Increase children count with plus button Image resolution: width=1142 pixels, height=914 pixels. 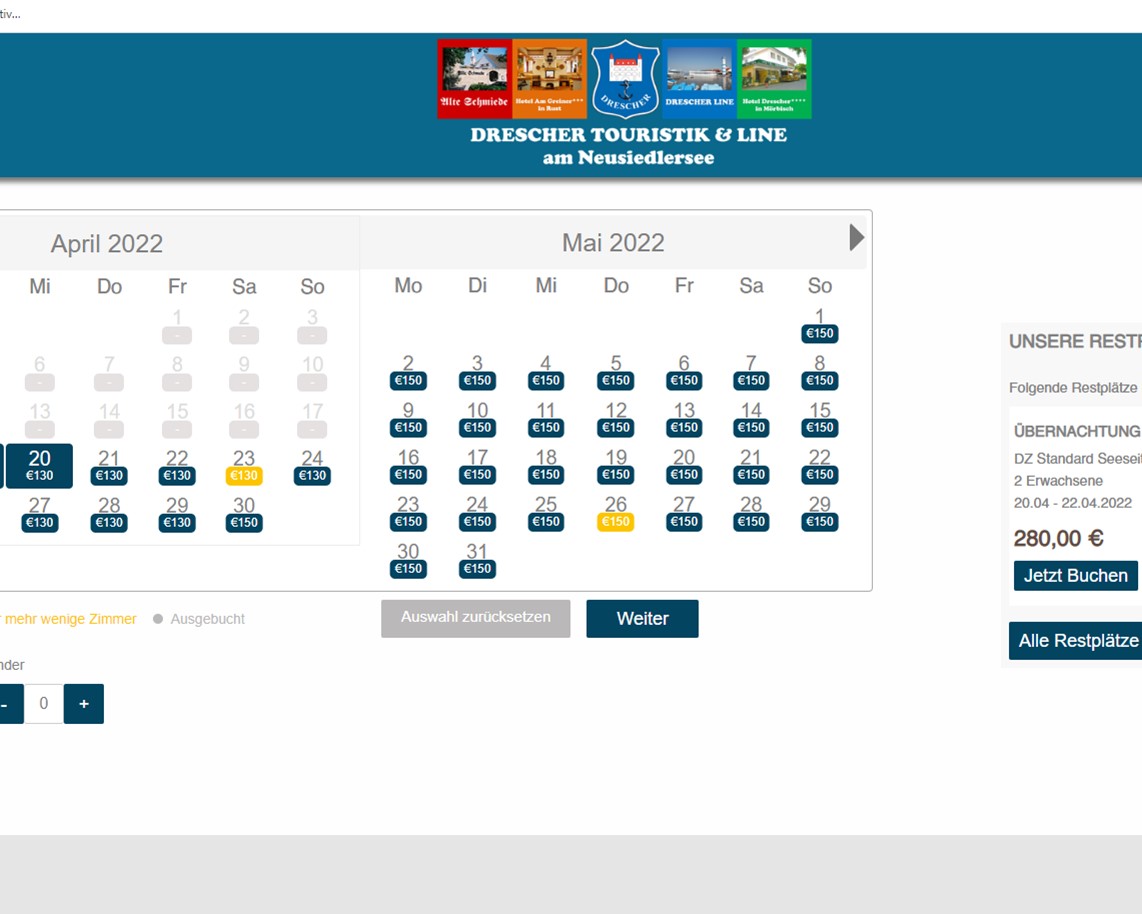[84, 704]
